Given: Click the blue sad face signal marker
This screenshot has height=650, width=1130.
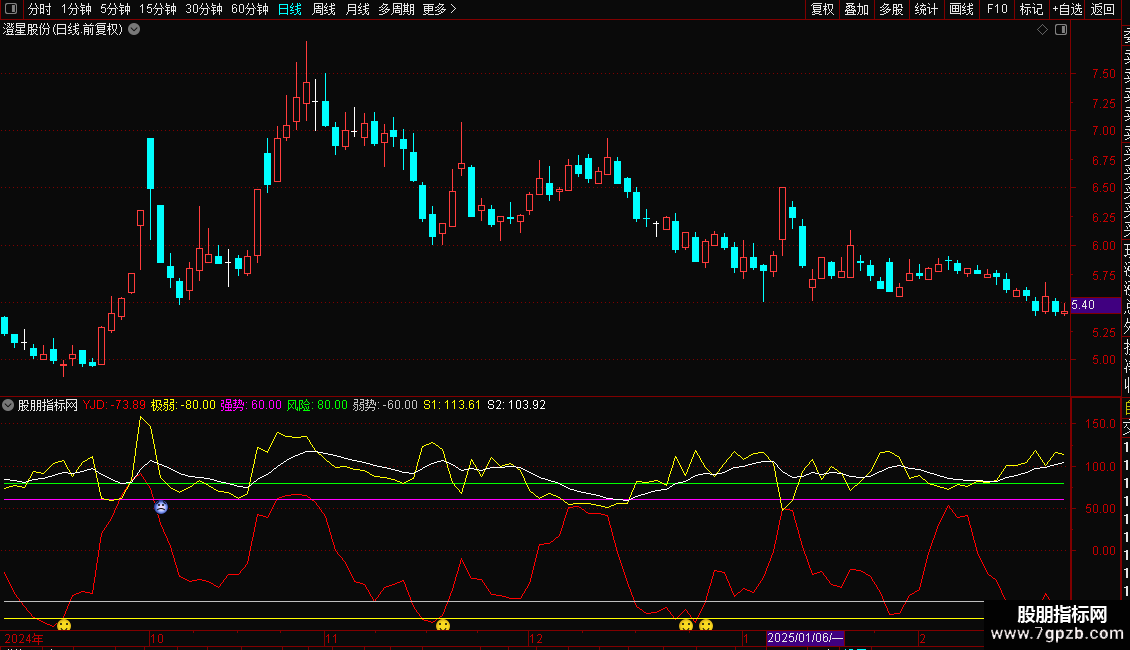Looking at the screenshot, I should 161,507.
